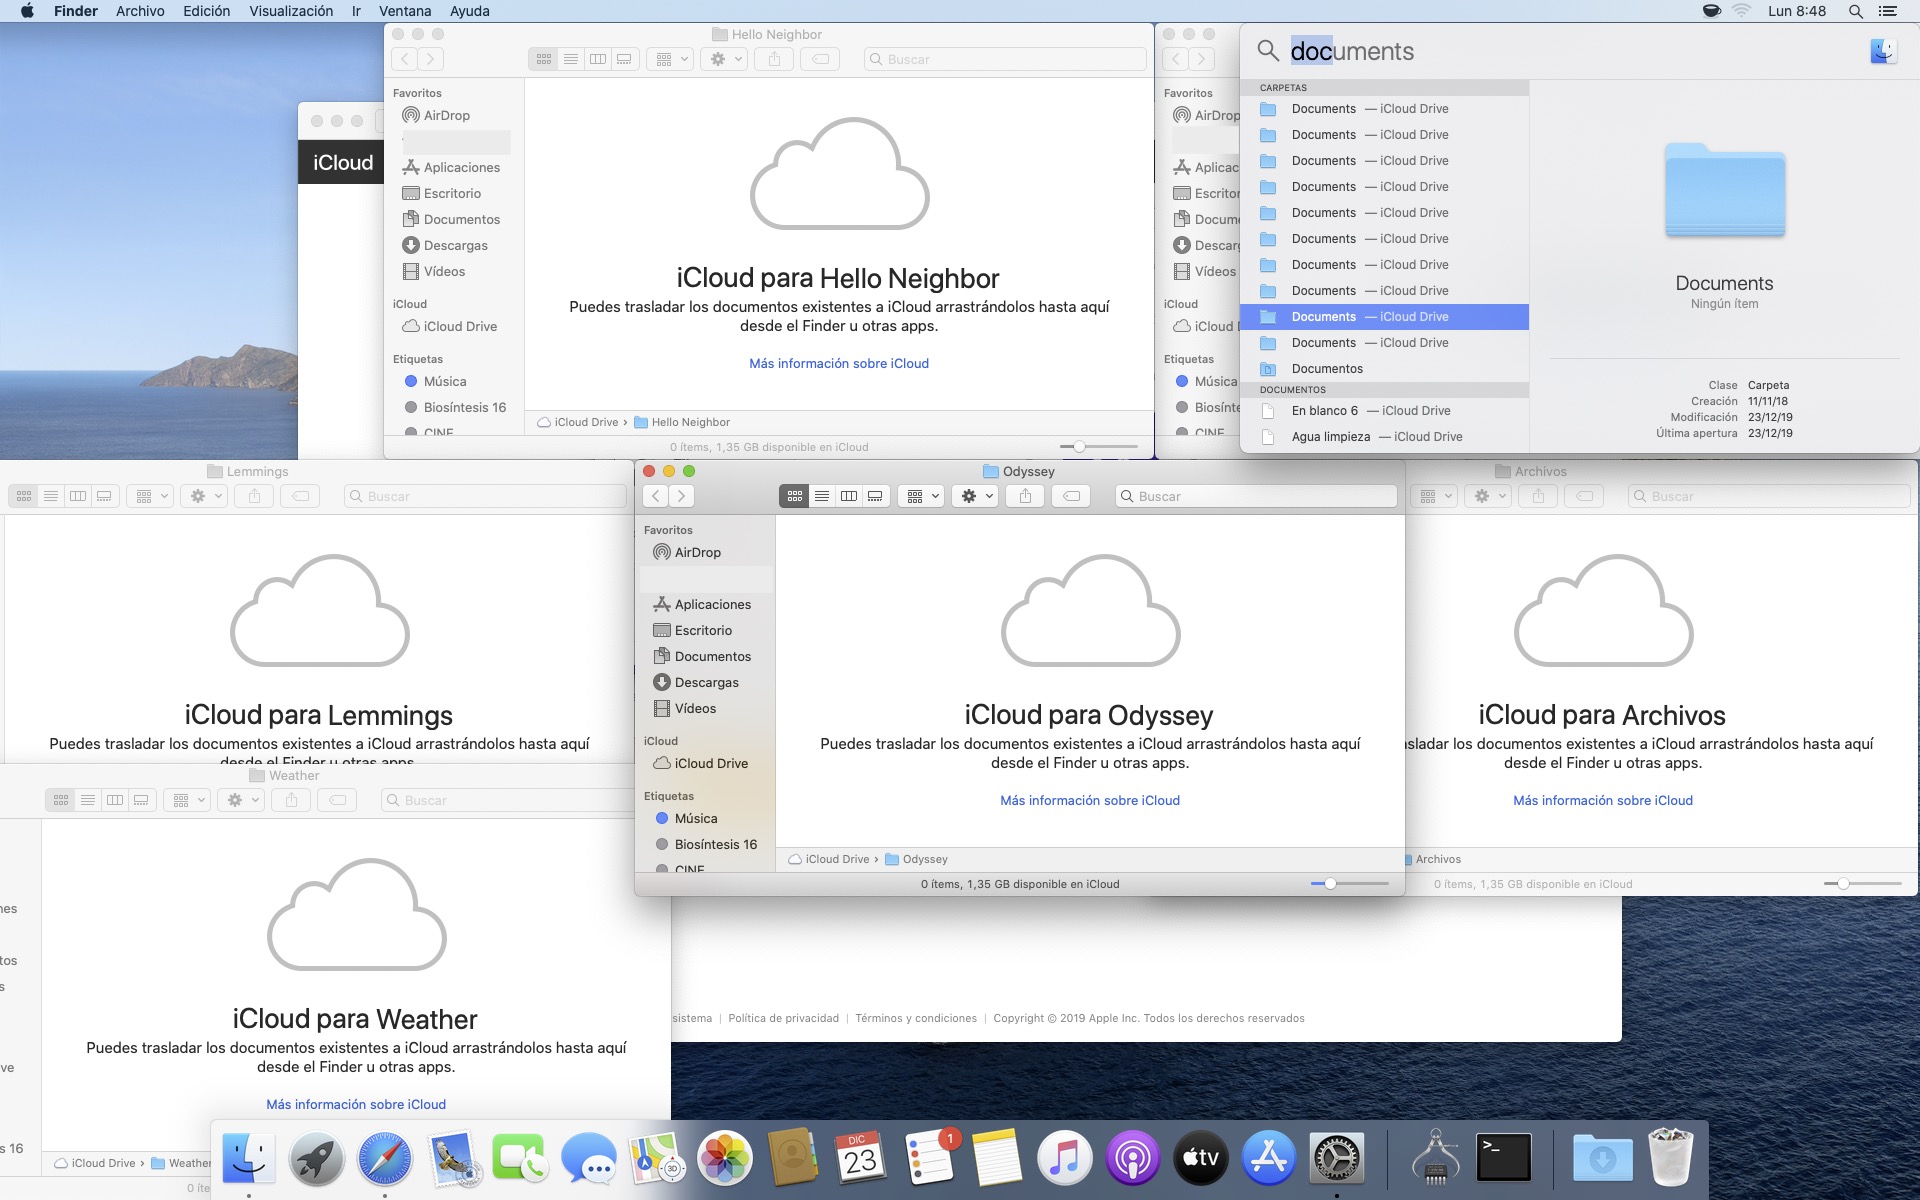The image size is (1920, 1200).
Task: Go forward in Odyssey Finder window
Action: (x=682, y=496)
